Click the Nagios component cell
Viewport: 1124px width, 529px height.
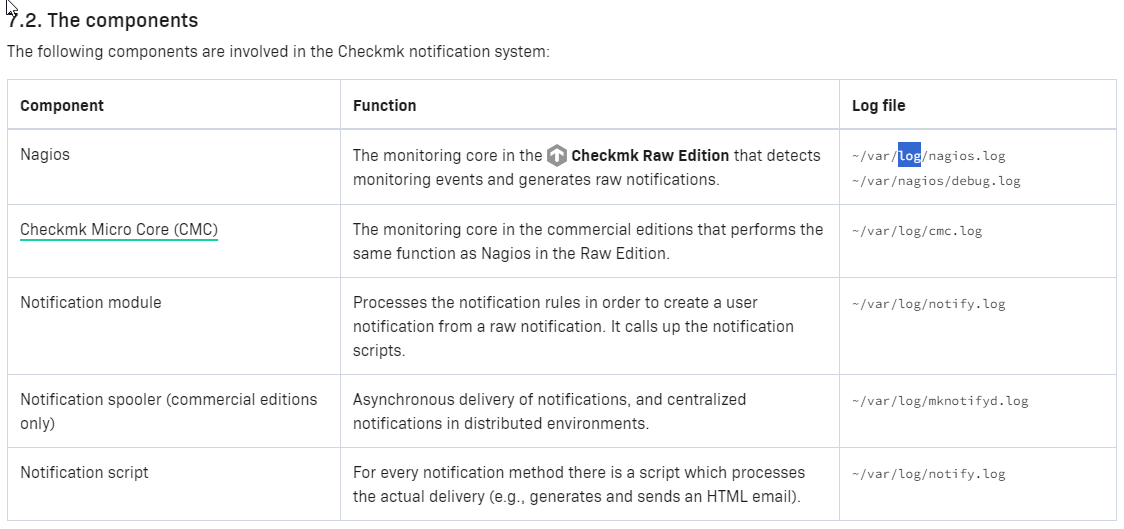tap(45, 155)
